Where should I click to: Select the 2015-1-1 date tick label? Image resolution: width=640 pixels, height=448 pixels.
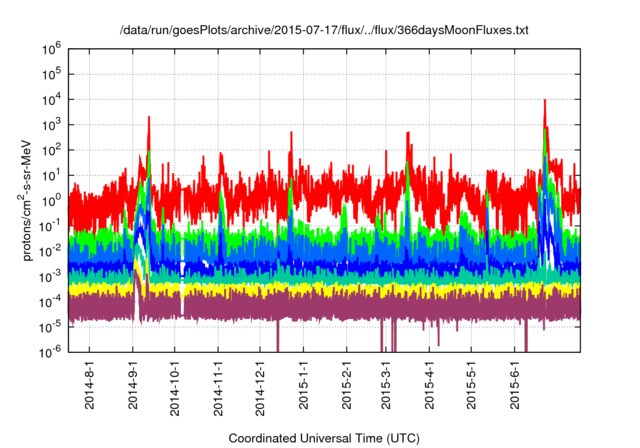pyautogui.click(x=302, y=386)
